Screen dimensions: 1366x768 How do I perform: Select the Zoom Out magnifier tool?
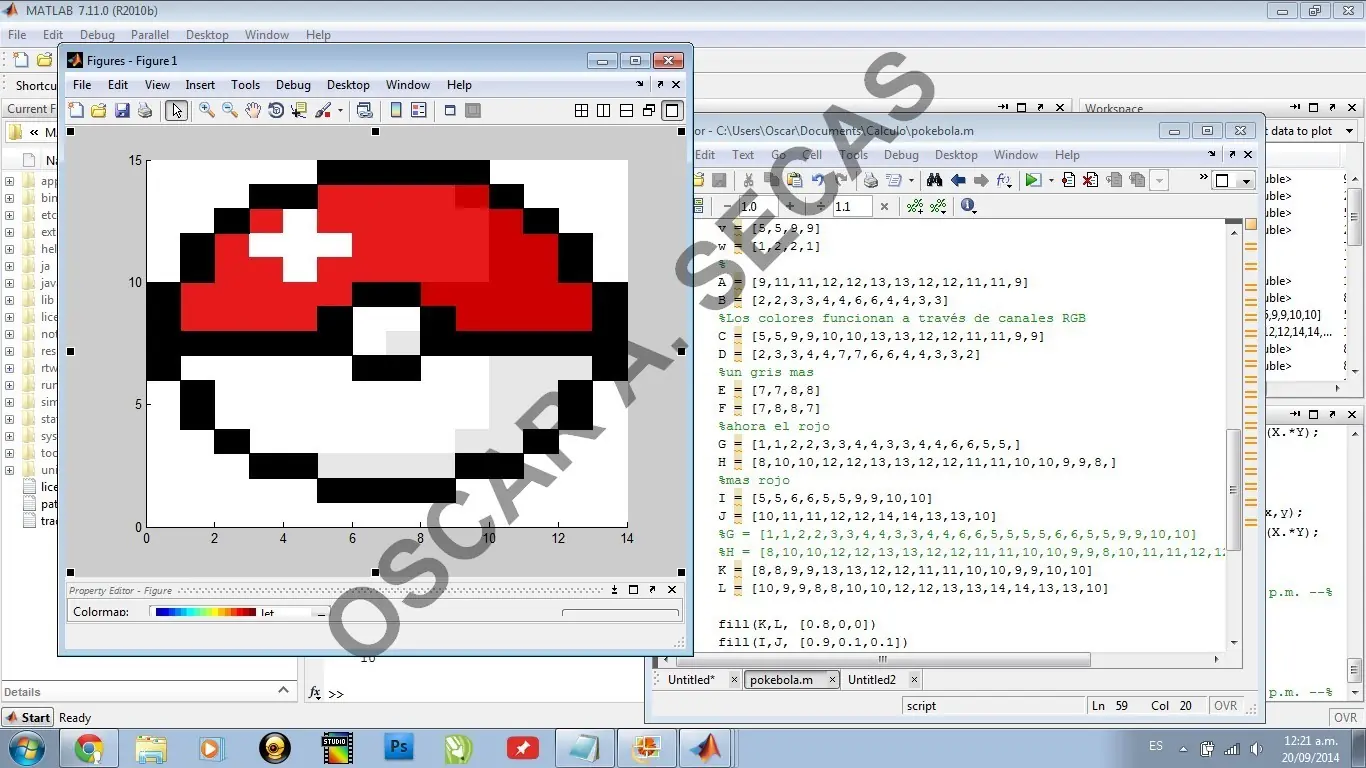tap(229, 110)
